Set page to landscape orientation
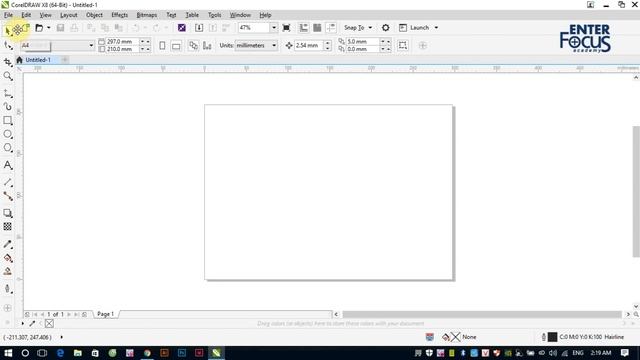The image size is (640, 360). (176, 46)
